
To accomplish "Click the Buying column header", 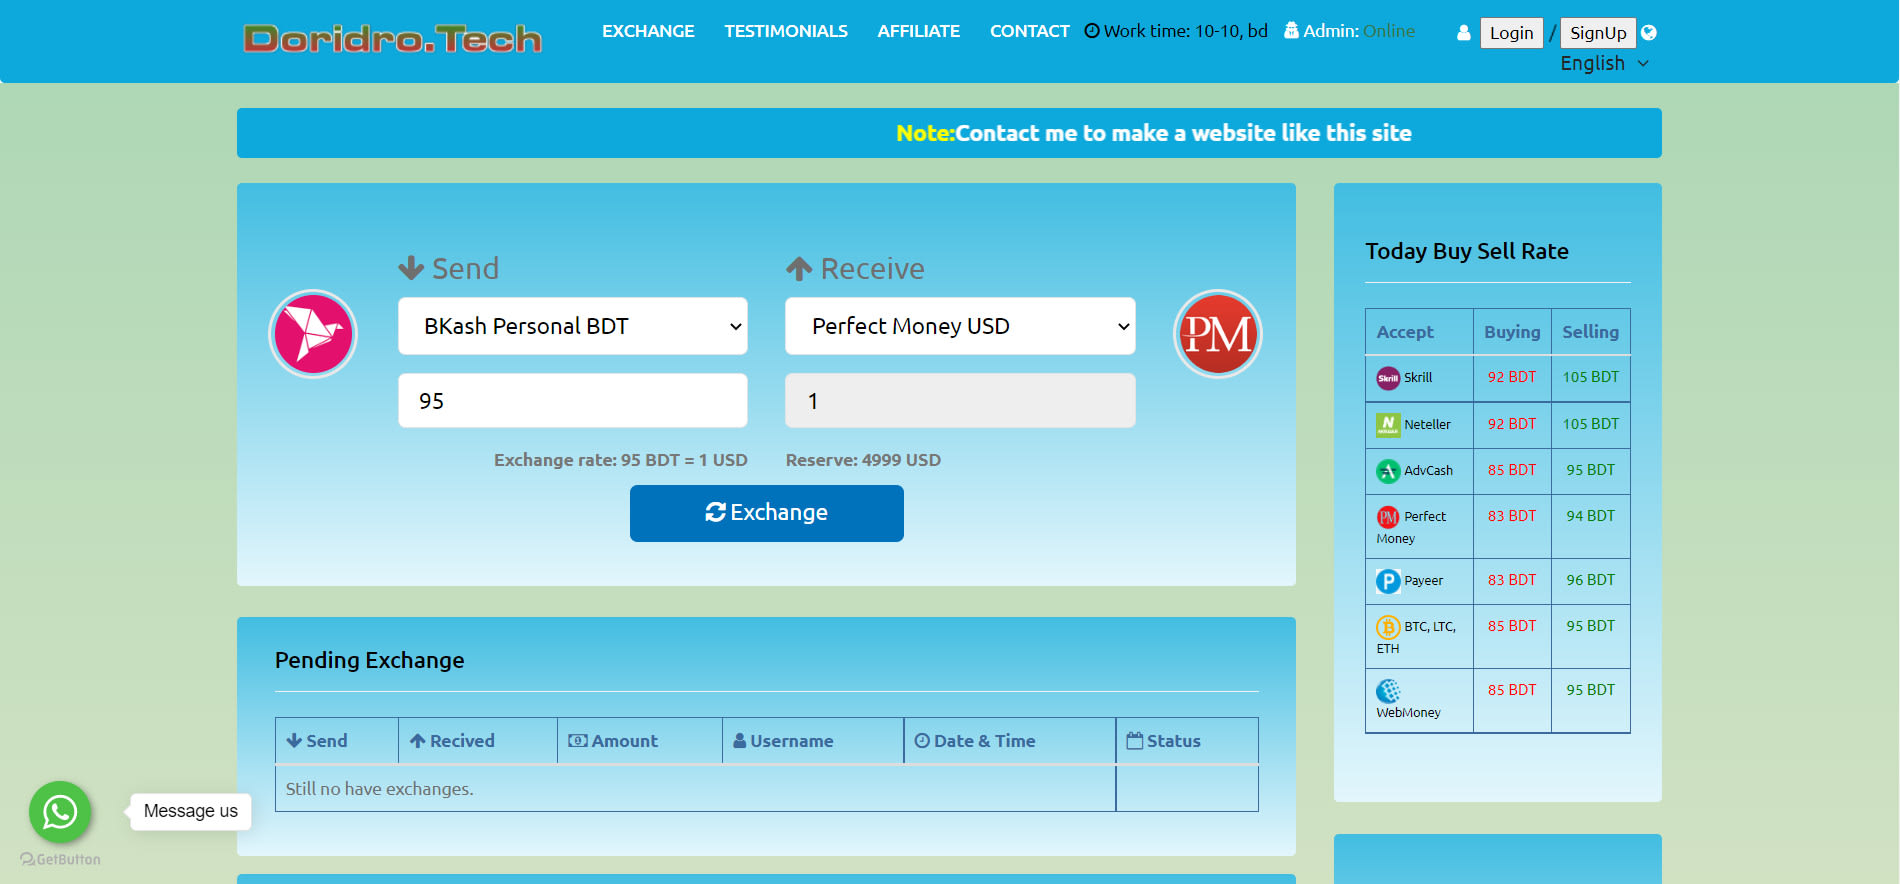I will pos(1512,332).
